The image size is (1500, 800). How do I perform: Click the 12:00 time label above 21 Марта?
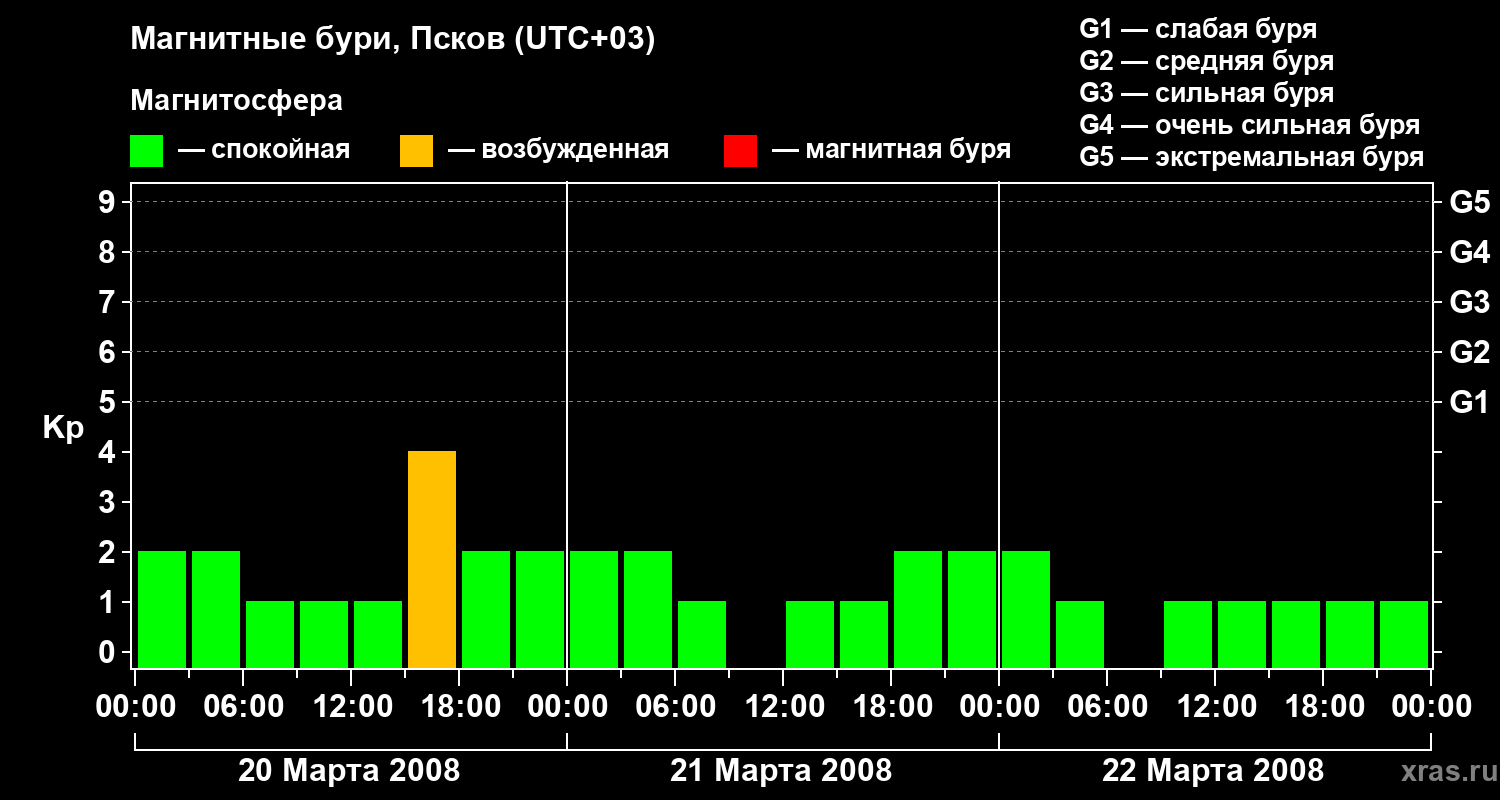783,707
